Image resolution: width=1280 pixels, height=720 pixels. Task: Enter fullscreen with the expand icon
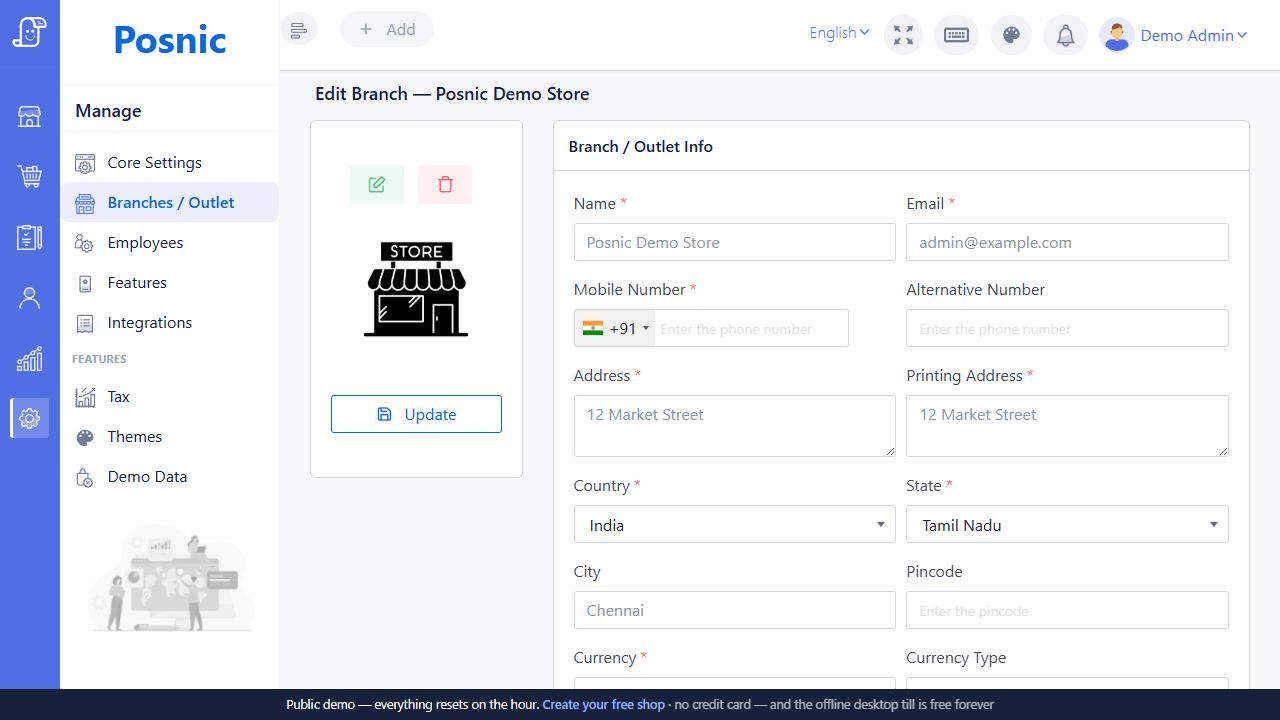[904, 35]
